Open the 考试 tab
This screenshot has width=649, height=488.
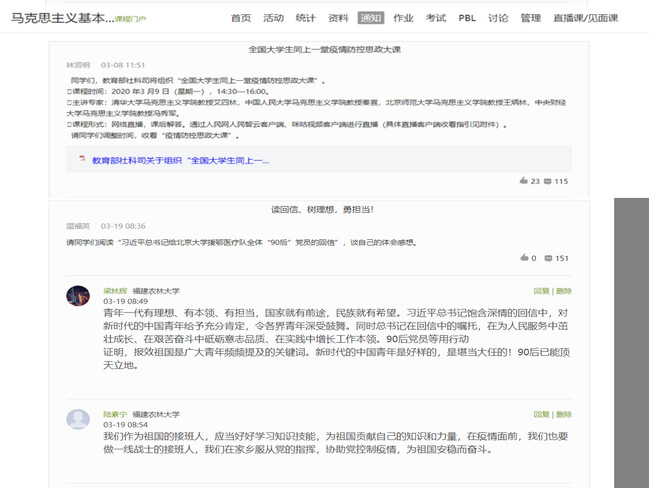point(435,18)
